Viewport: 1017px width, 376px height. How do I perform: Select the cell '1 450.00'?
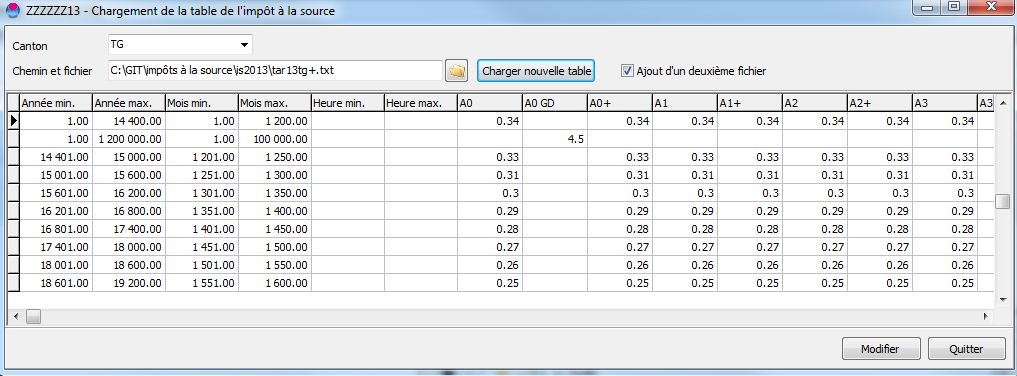(275, 229)
